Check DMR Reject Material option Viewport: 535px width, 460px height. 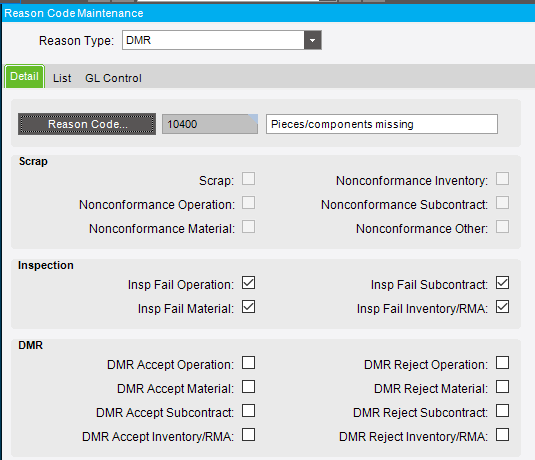503,387
